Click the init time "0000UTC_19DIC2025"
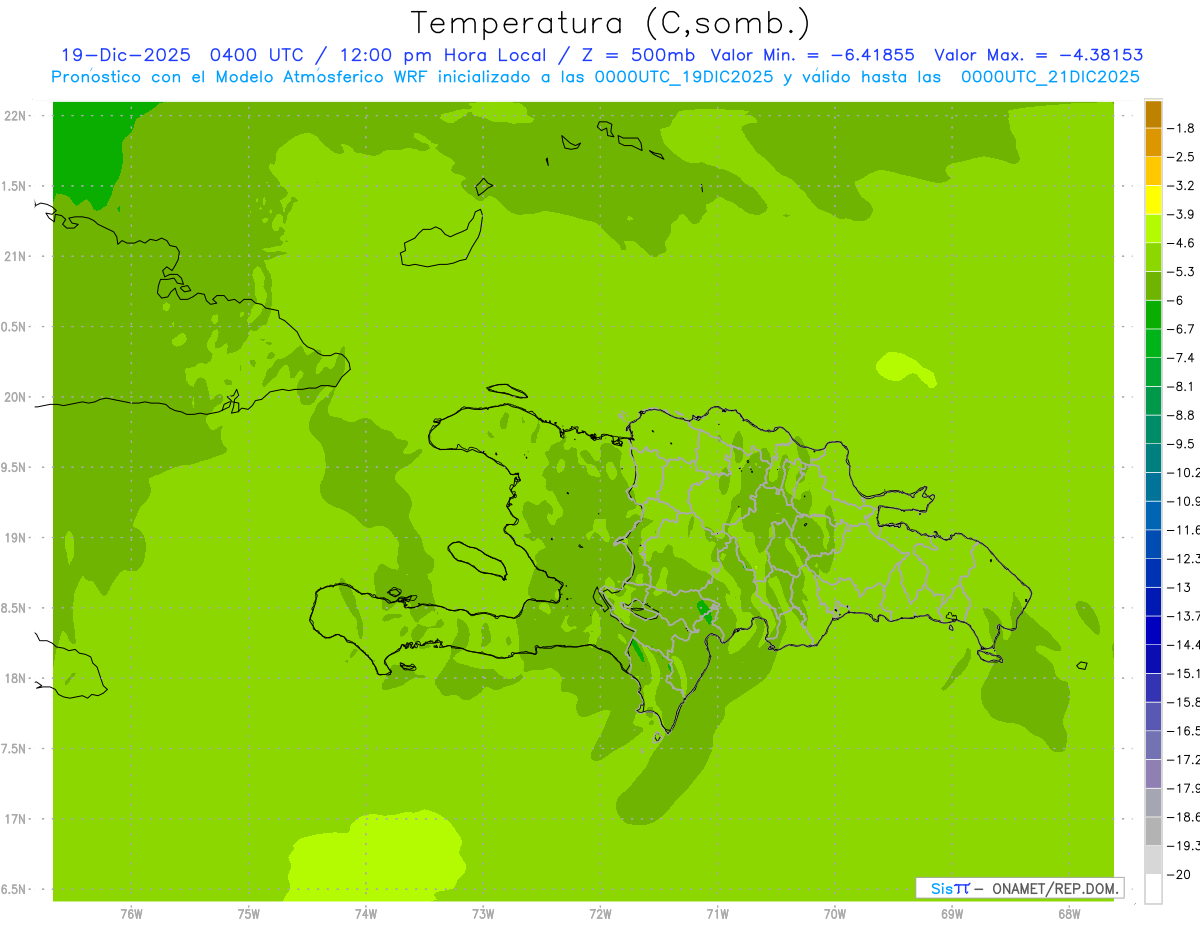The height and width of the screenshot is (927, 1200). pyautogui.click(x=684, y=77)
